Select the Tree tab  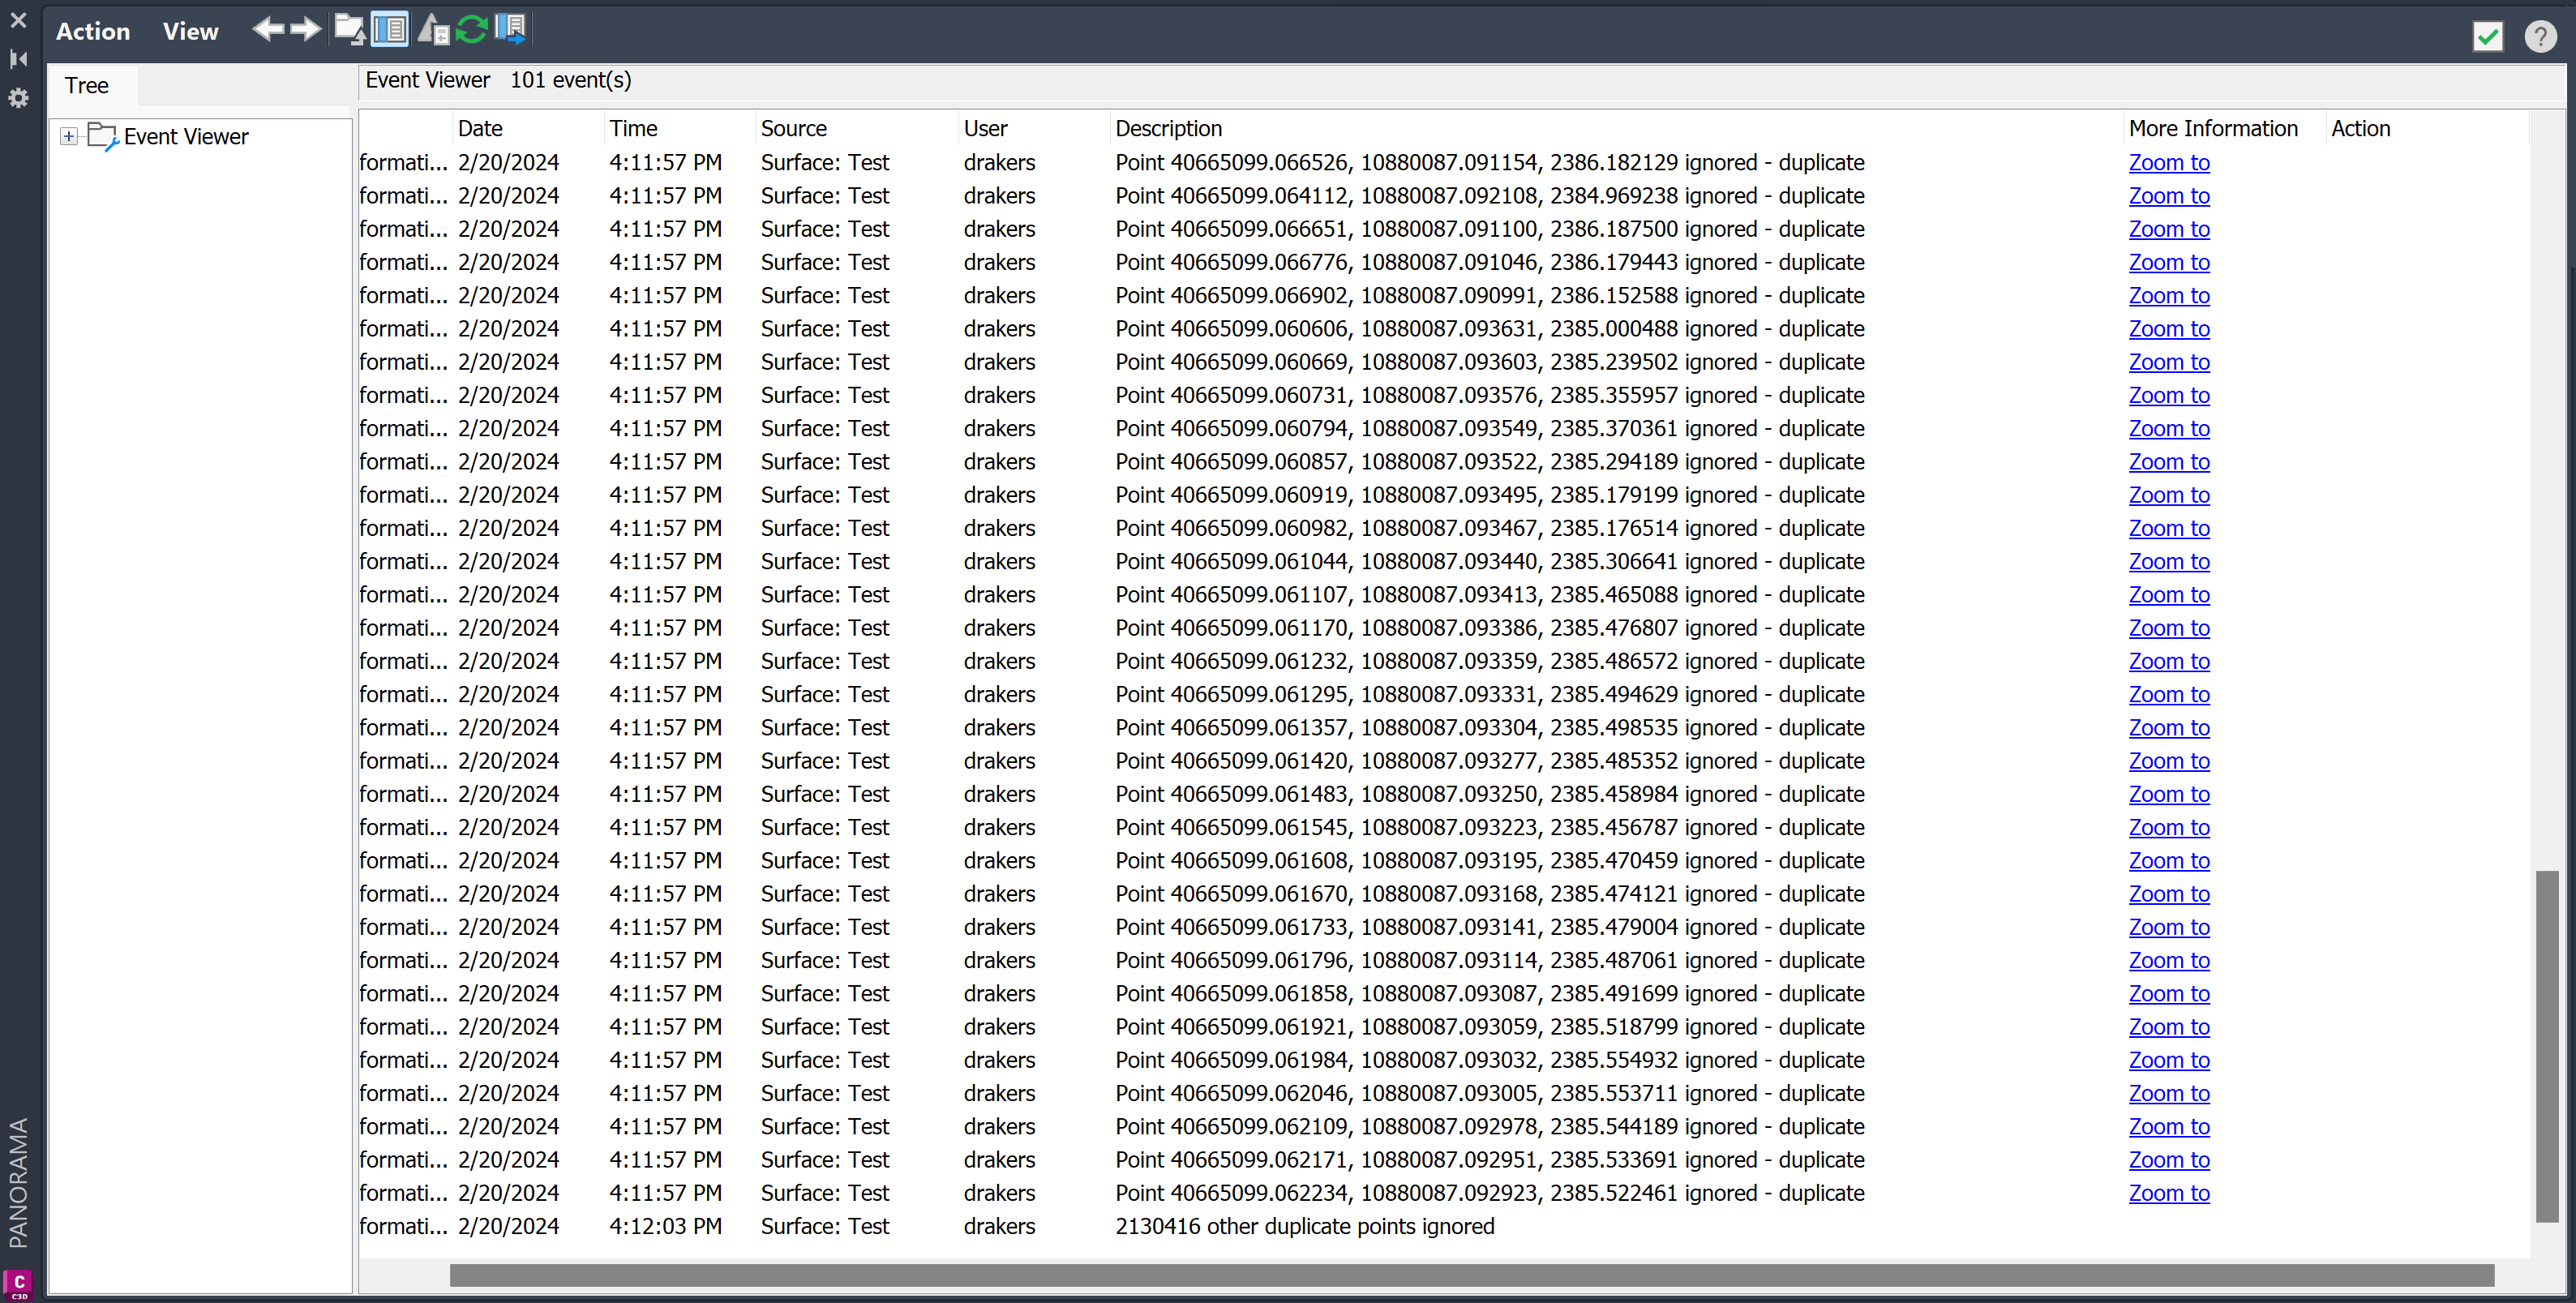point(87,86)
